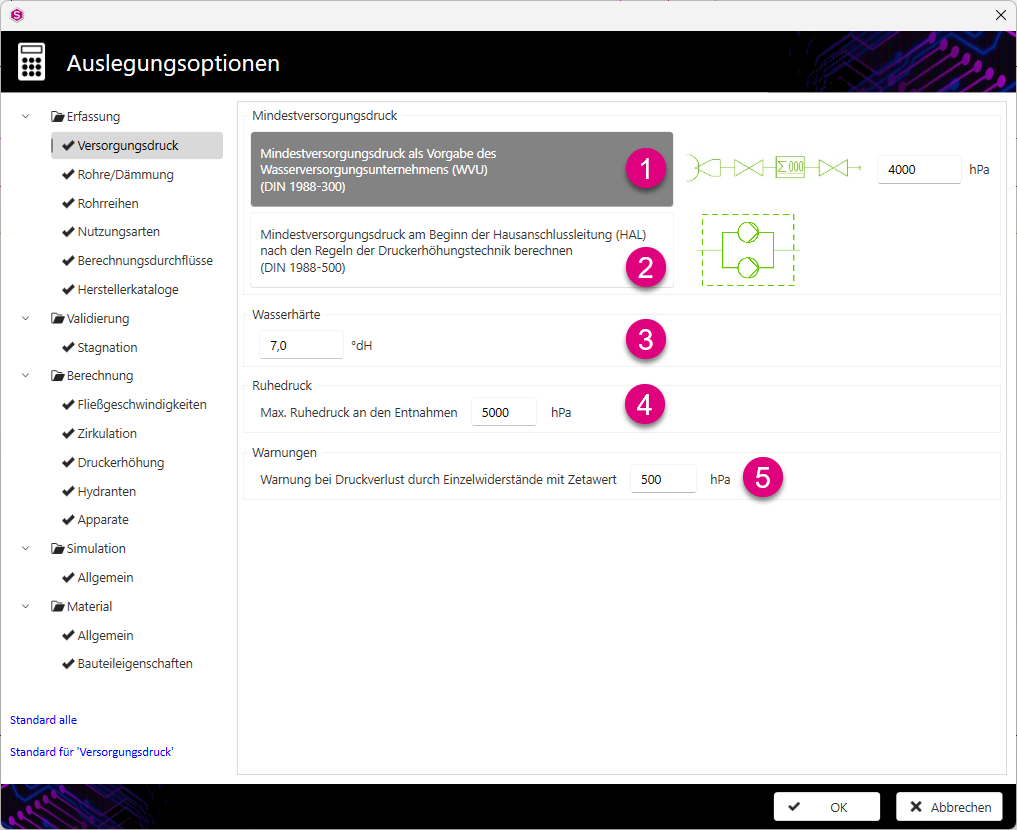Click the Material folder icon
Viewport: 1017px width, 830px height.
[58, 606]
